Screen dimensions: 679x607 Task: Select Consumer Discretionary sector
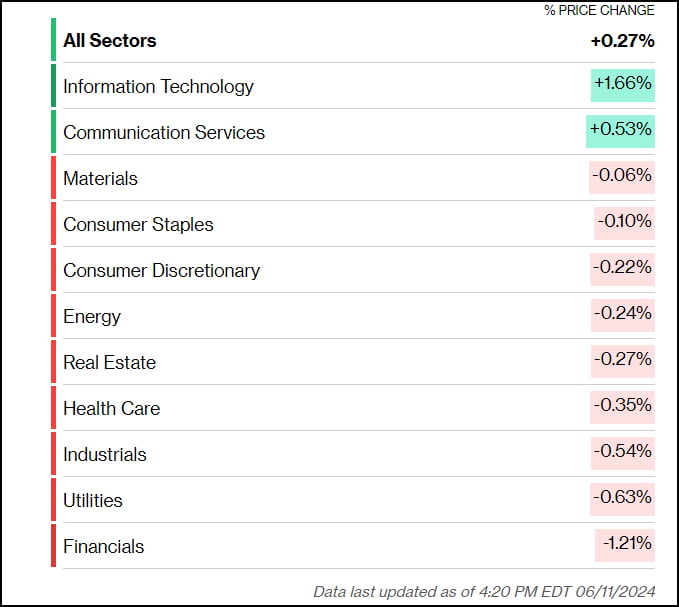[x=161, y=271]
